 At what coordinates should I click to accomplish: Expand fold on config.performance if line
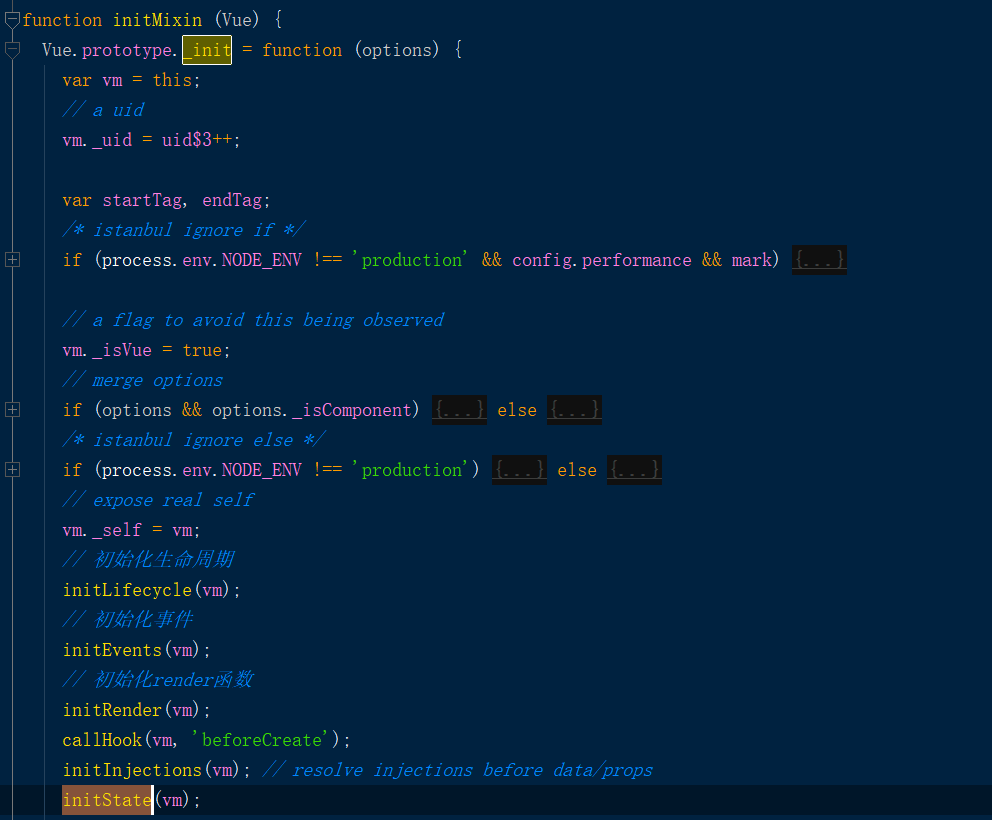[x=12, y=260]
